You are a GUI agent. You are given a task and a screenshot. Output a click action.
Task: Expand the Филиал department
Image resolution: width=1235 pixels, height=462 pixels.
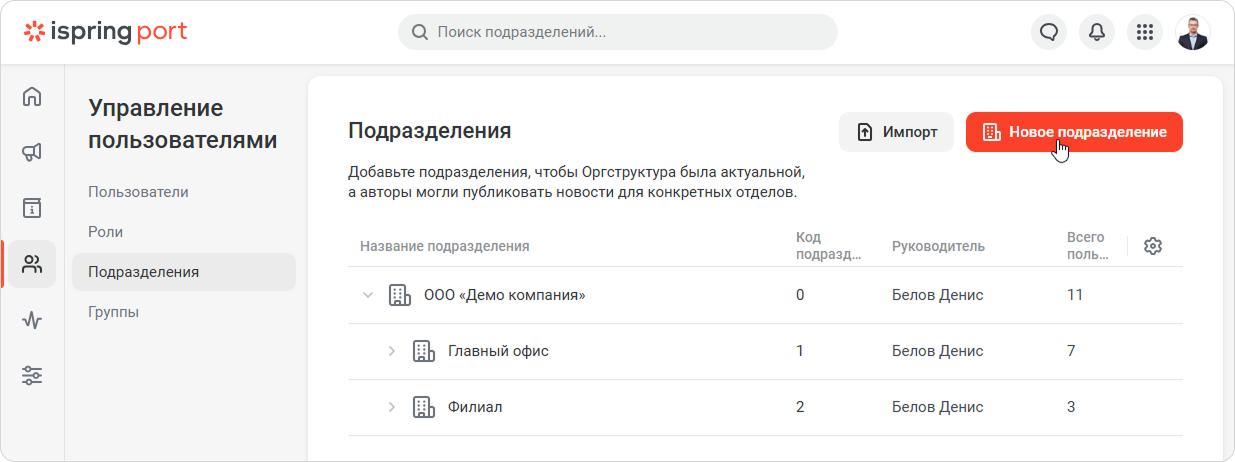(392, 407)
